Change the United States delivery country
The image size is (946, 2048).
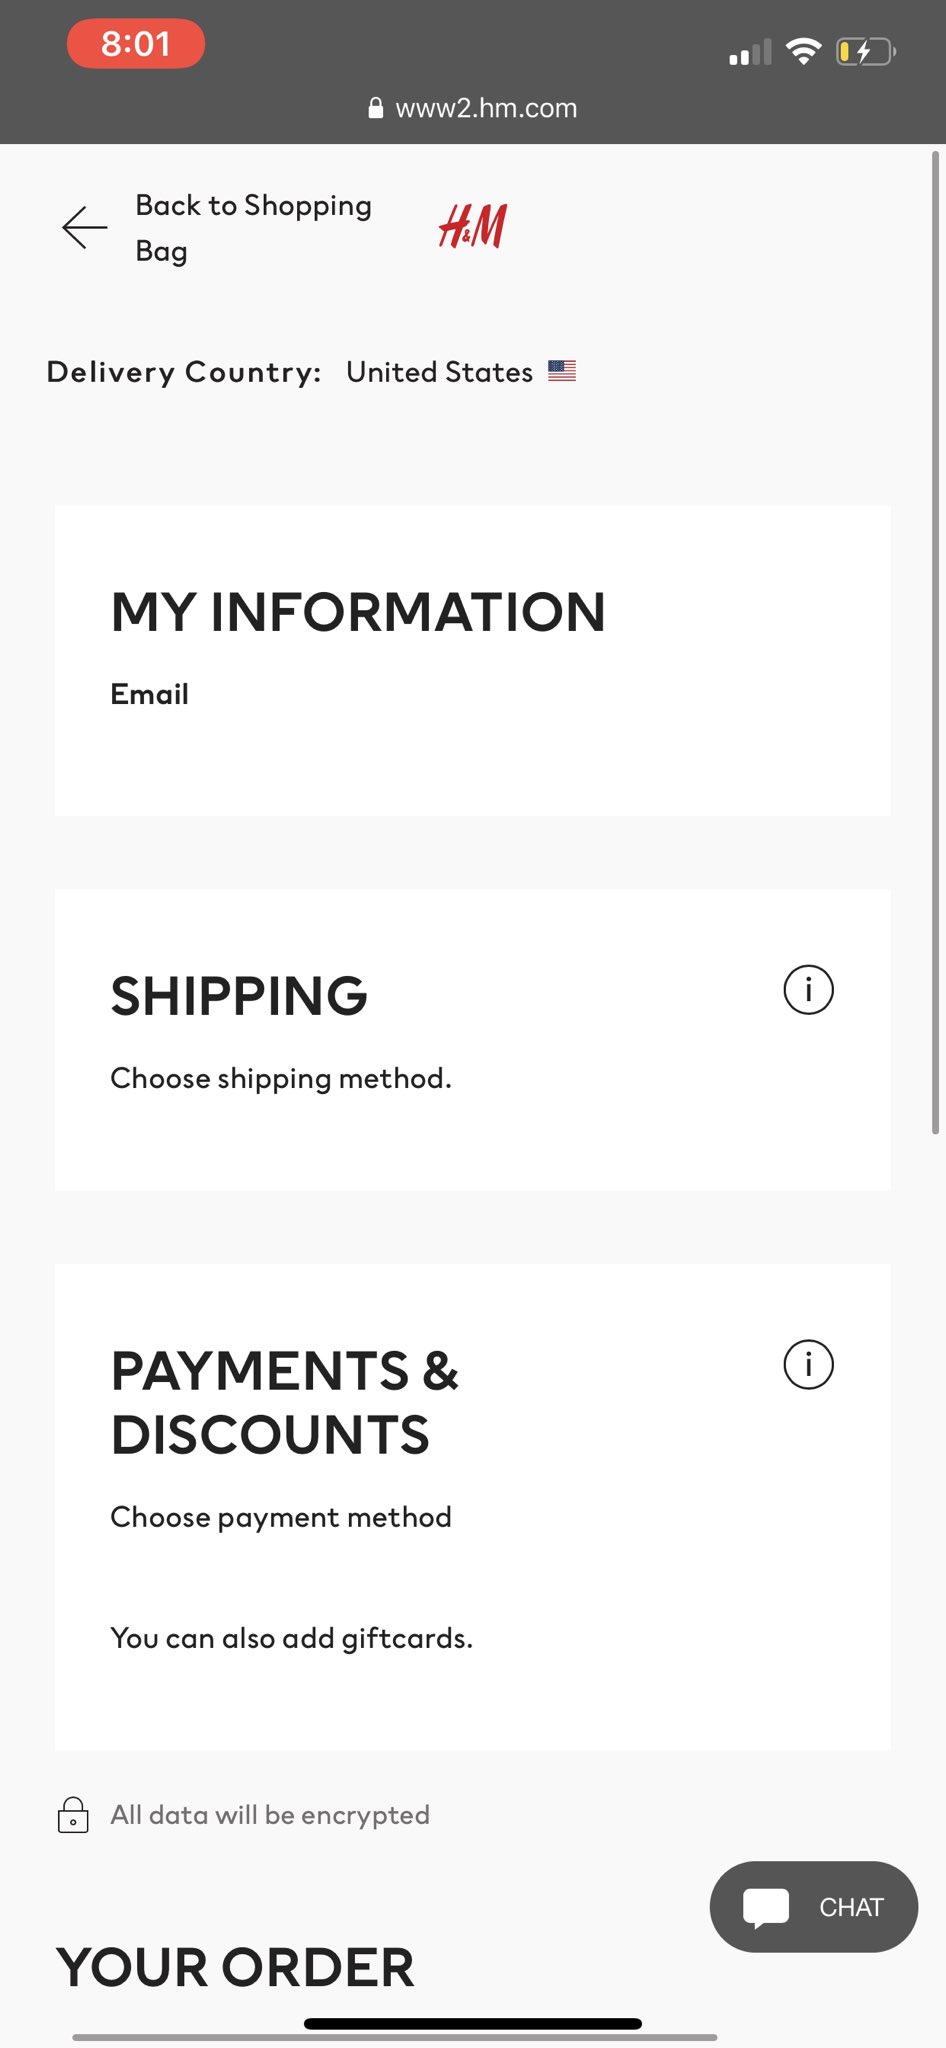pyautogui.click(x=440, y=372)
